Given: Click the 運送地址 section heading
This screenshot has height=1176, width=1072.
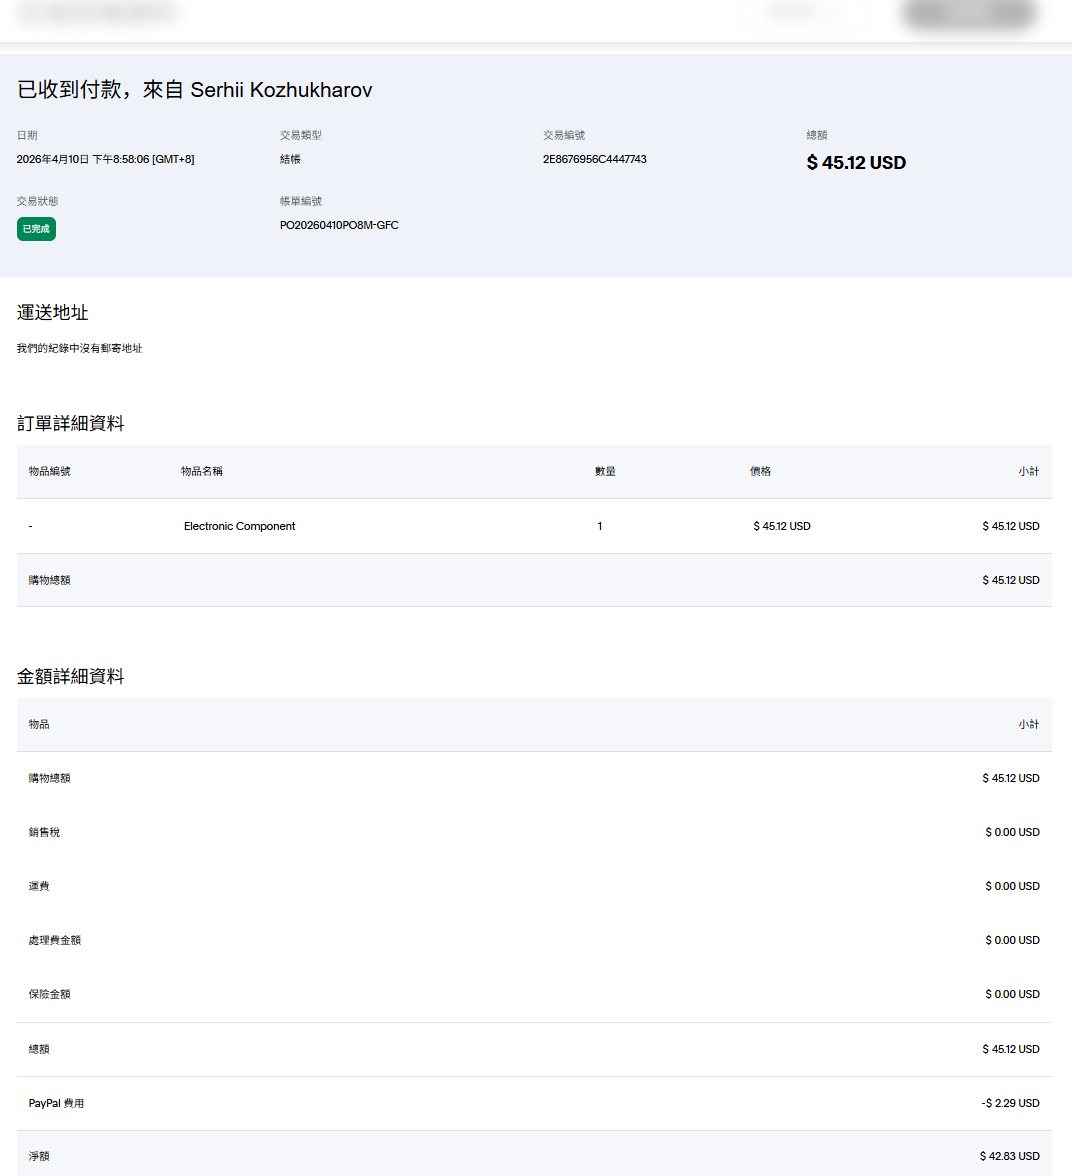Looking at the screenshot, I should coord(53,313).
